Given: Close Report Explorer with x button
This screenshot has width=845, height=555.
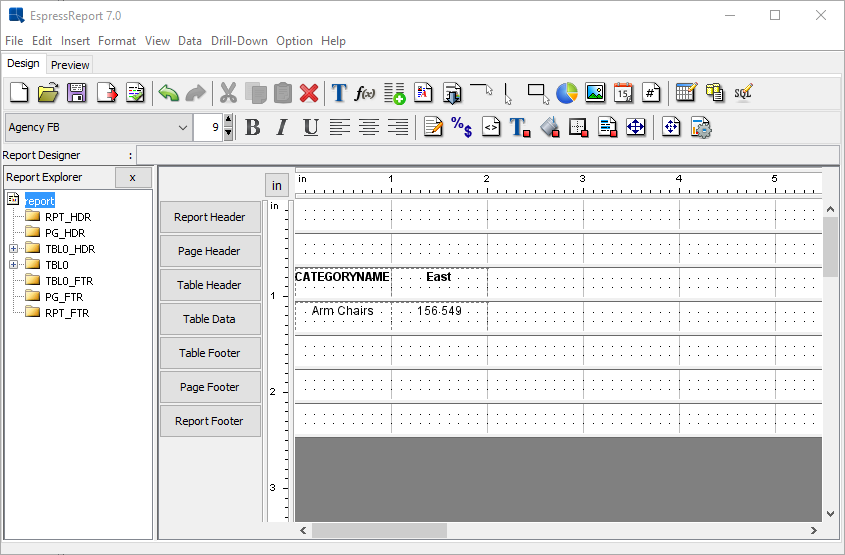Looking at the screenshot, I should [133, 177].
